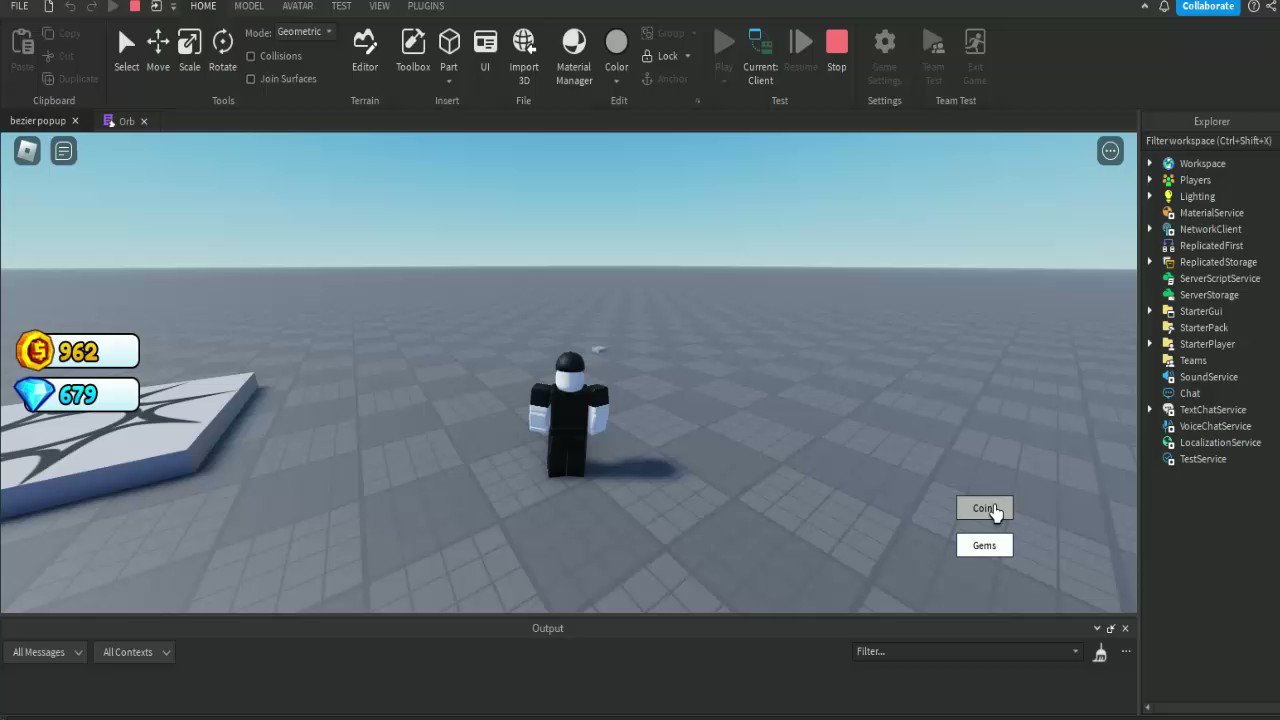Click the Output filter field
Viewport: 1280px width, 720px height.
[967, 651]
